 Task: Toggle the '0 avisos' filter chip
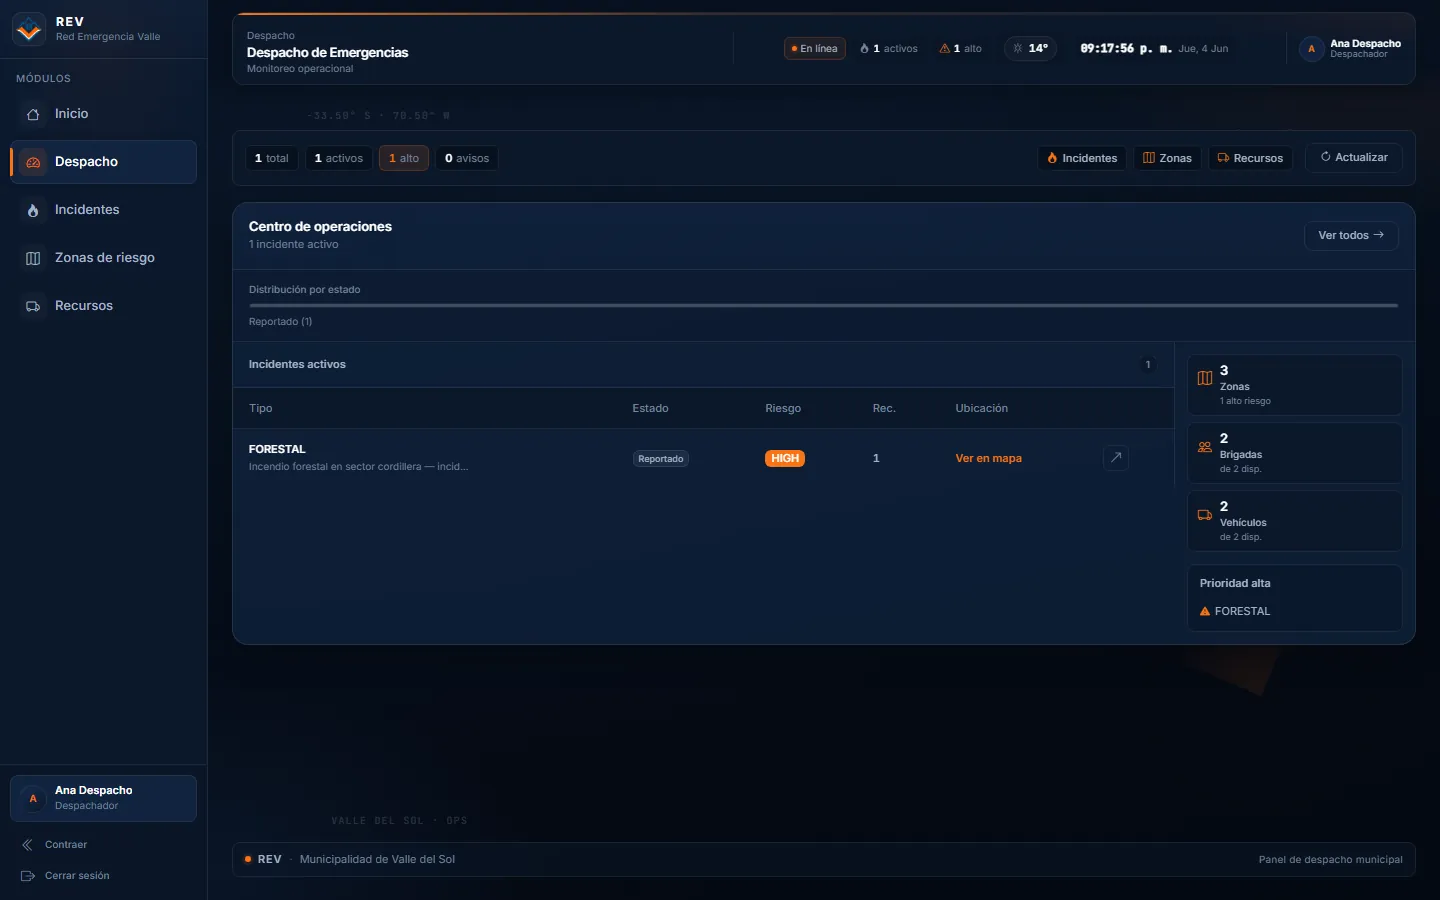(467, 158)
